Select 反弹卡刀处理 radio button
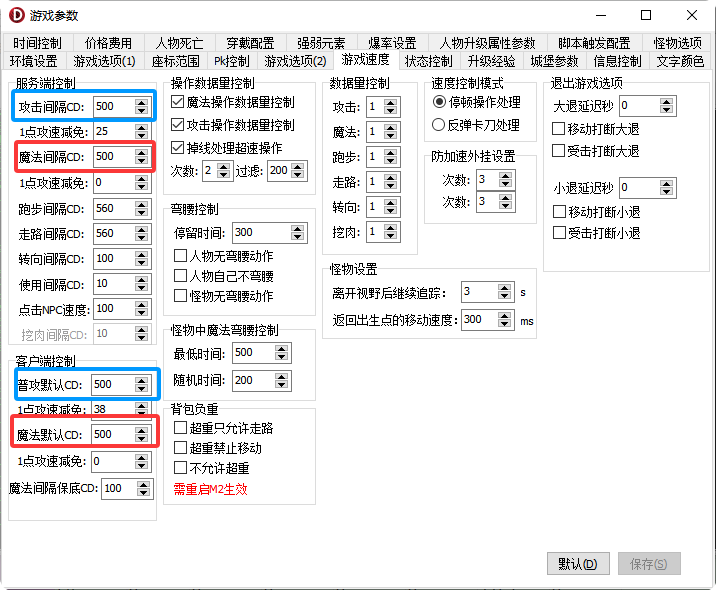 click(x=475, y=125)
